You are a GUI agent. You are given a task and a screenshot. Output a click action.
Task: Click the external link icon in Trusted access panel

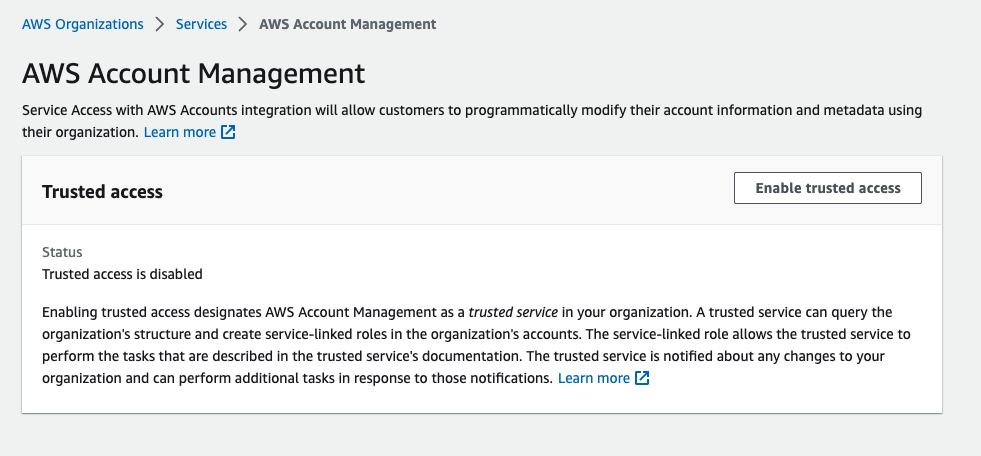643,378
